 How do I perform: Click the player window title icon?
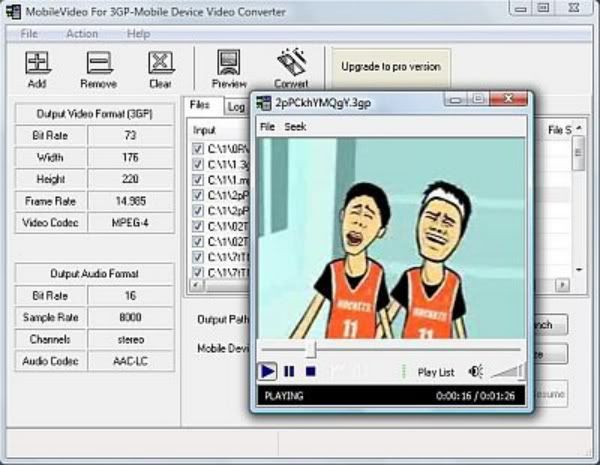click(264, 103)
